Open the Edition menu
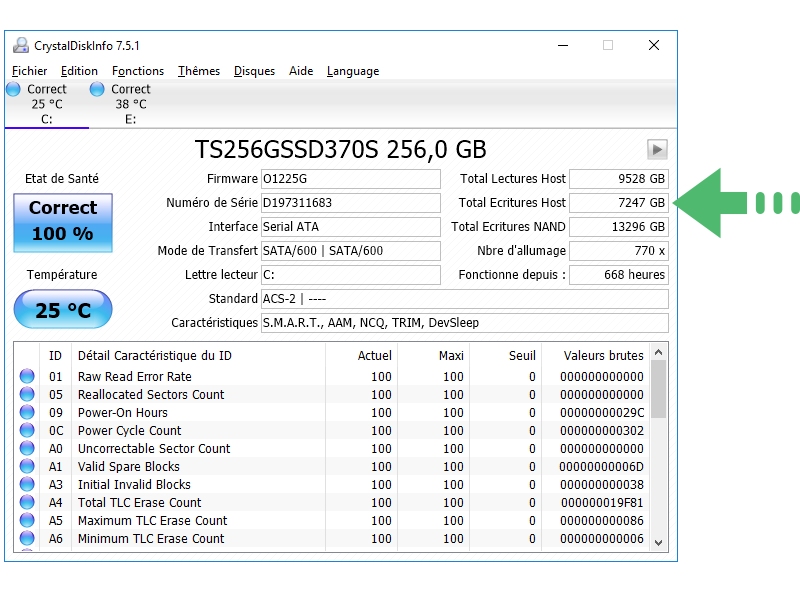Image resolution: width=800 pixels, height=600 pixels. 79,71
